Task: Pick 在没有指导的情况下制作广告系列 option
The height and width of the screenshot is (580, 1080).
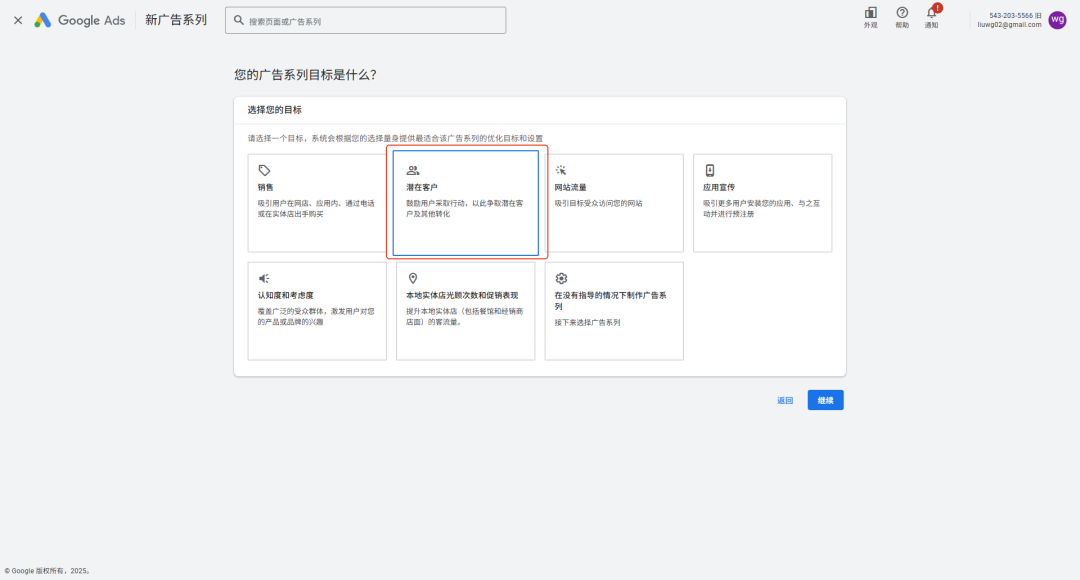Action: click(614, 311)
